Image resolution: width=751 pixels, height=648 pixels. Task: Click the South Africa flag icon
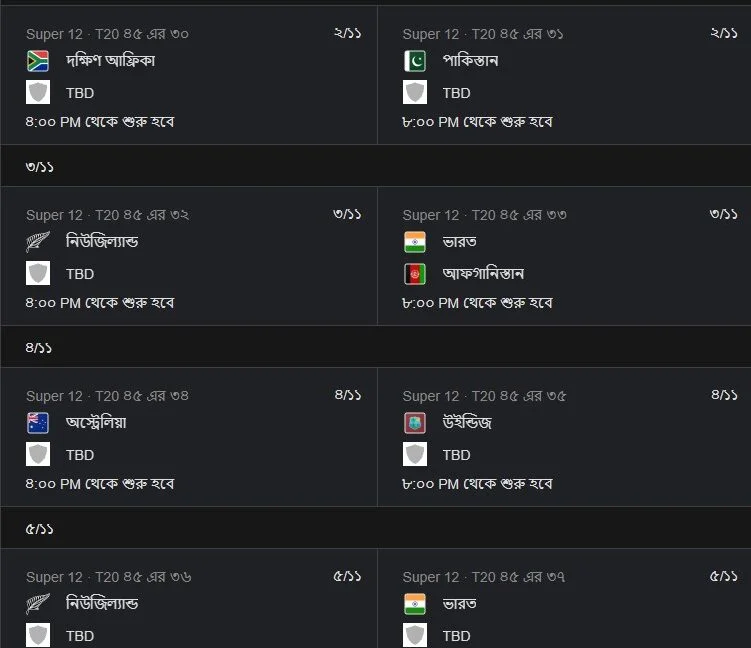pyautogui.click(x=38, y=61)
